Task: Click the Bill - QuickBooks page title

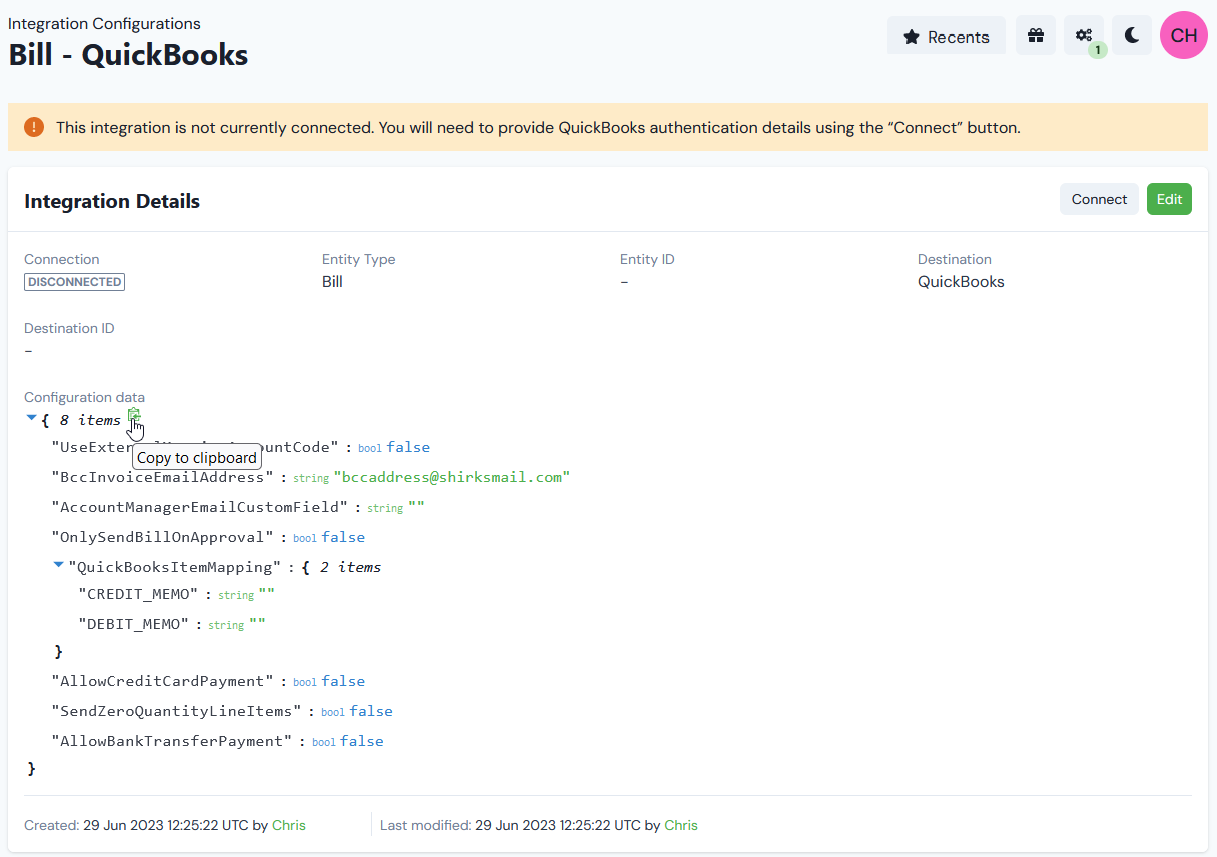Action: 127,55
